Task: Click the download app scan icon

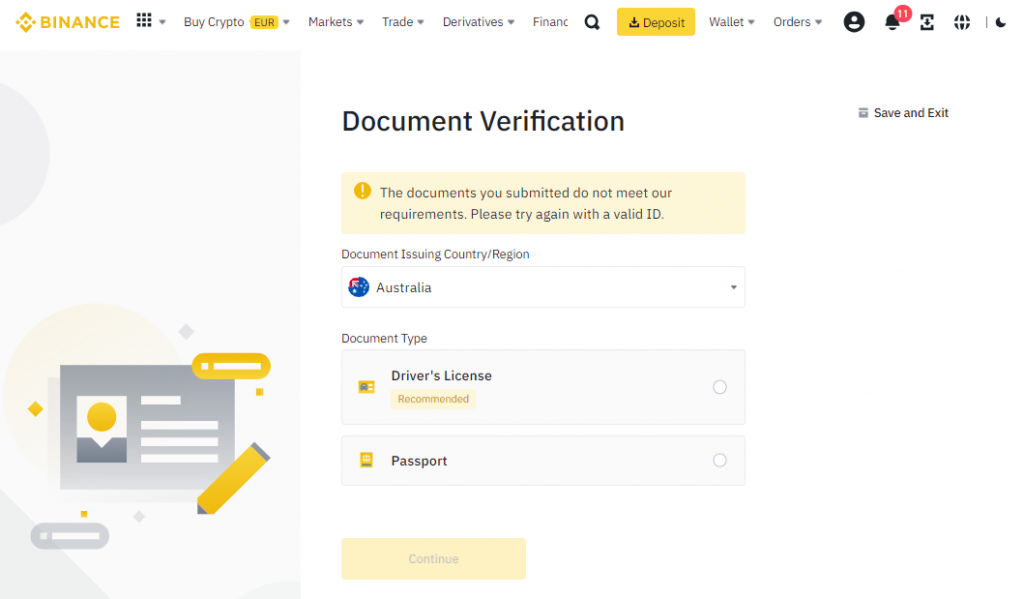Action: coord(927,22)
